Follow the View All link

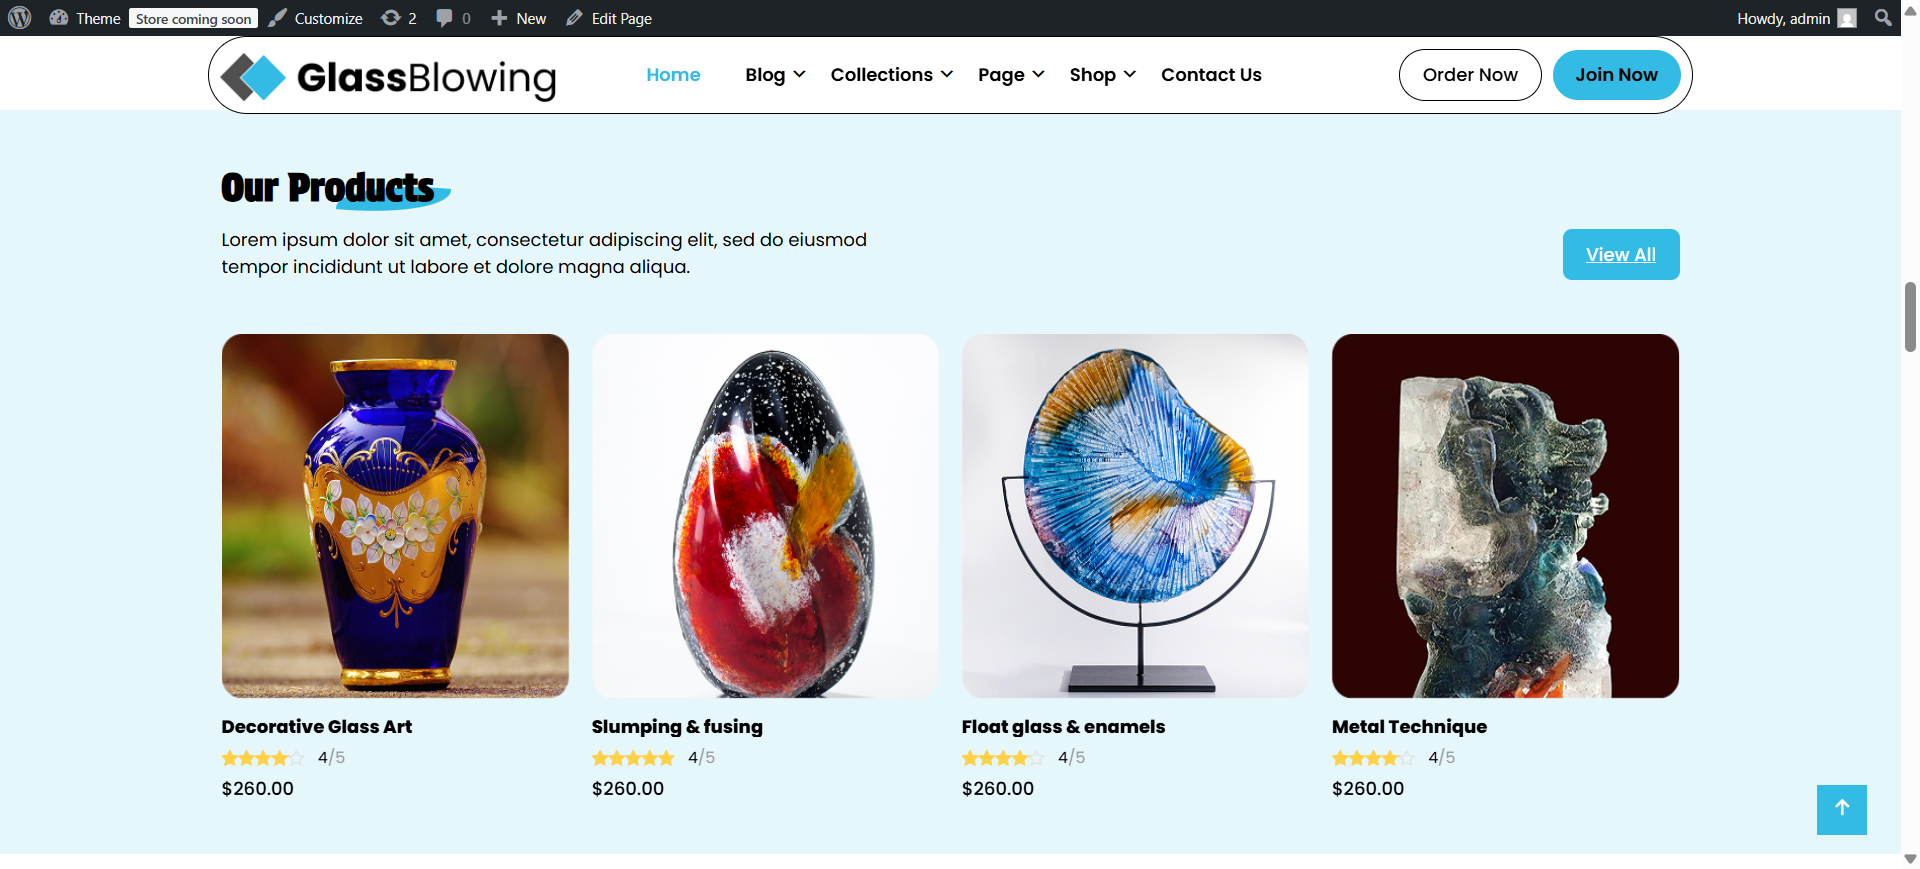point(1621,255)
